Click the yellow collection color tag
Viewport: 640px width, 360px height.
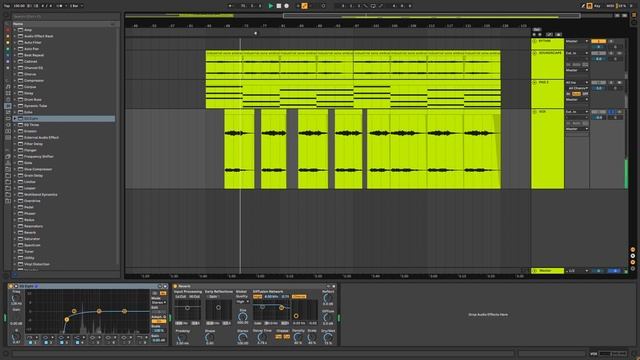click(7, 43)
